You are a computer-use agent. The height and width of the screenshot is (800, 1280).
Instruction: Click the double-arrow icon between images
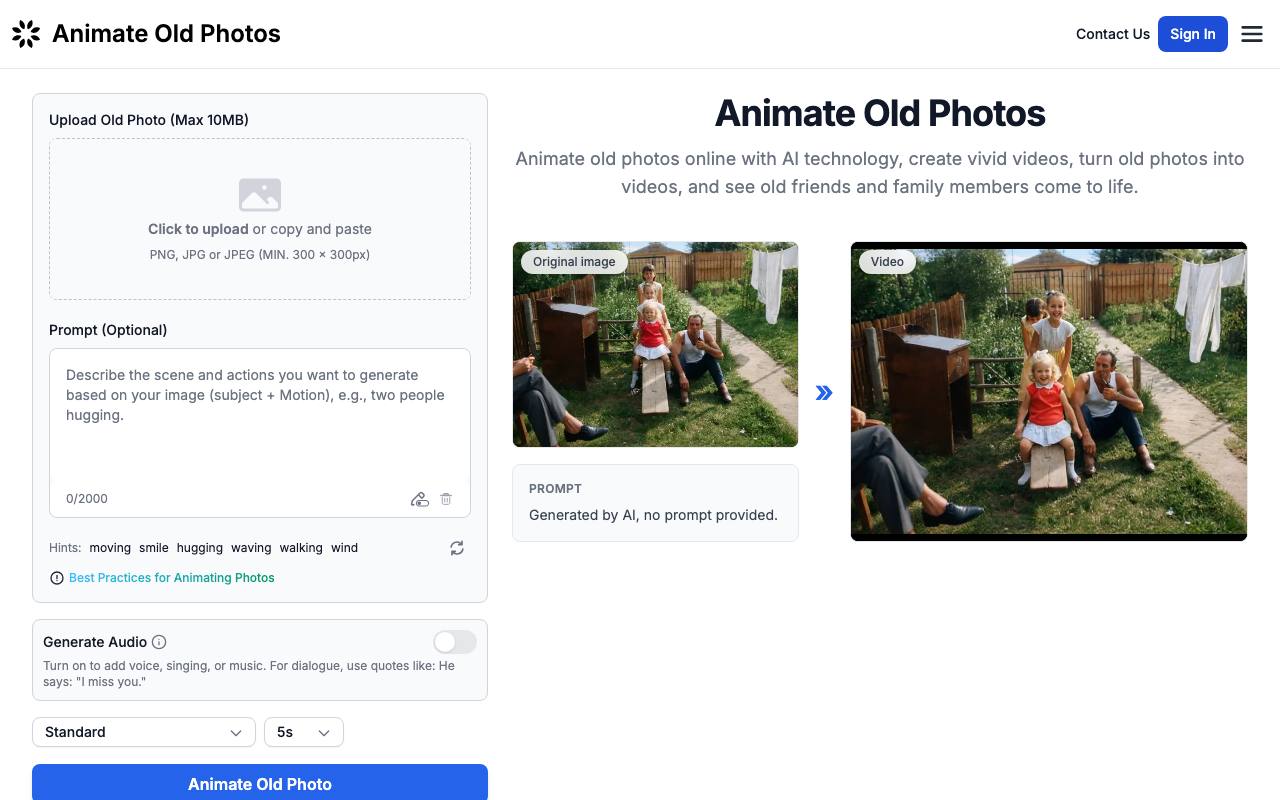coord(824,393)
